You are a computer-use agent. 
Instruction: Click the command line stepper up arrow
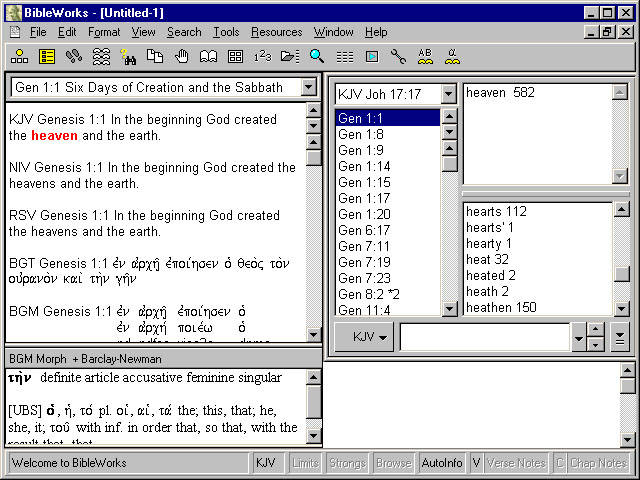(596, 330)
